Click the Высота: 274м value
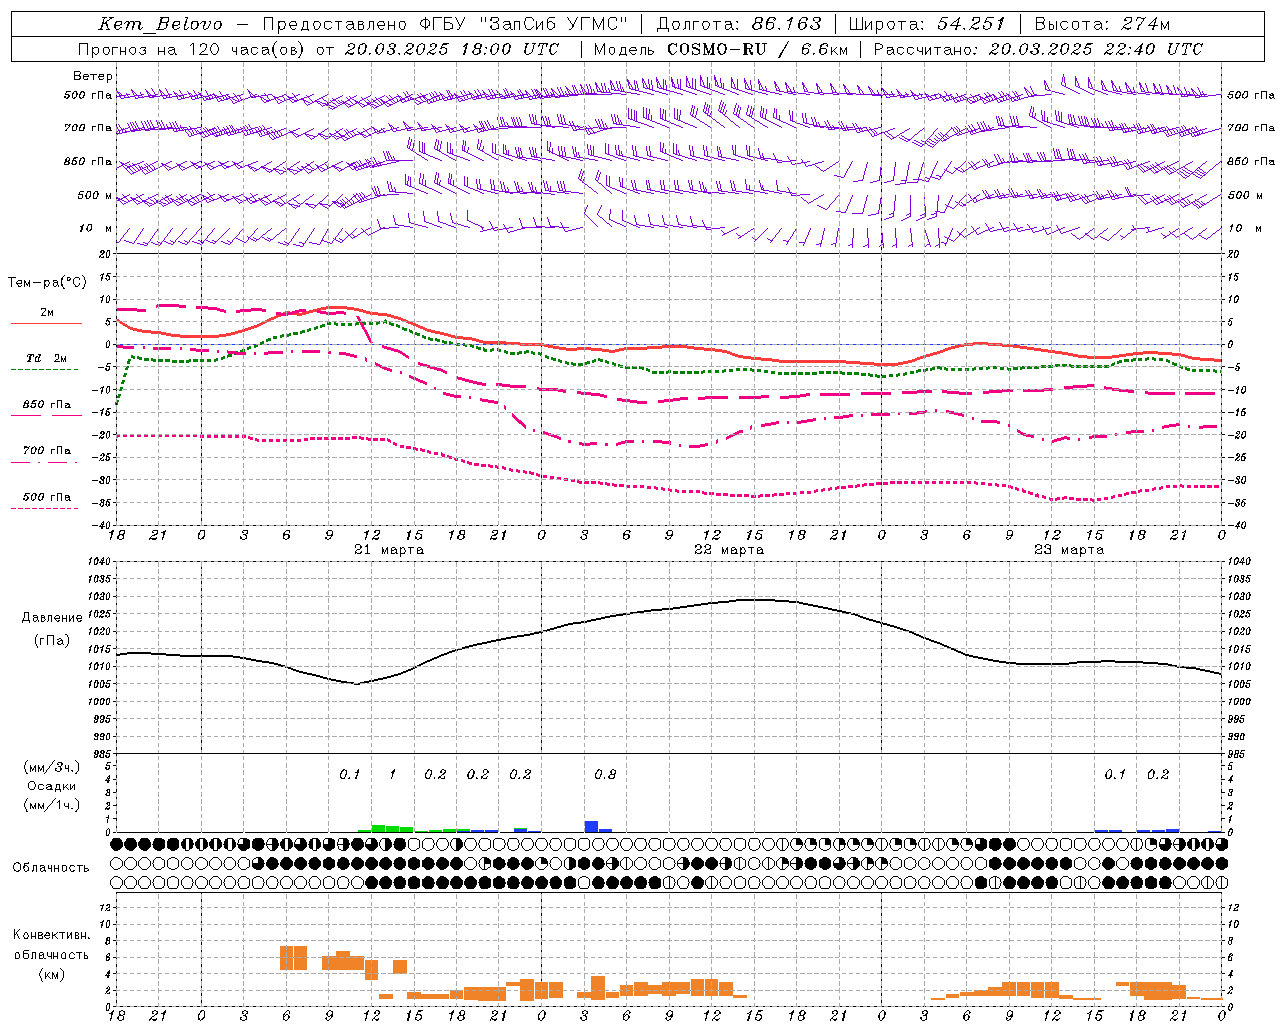 click(1102, 24)
